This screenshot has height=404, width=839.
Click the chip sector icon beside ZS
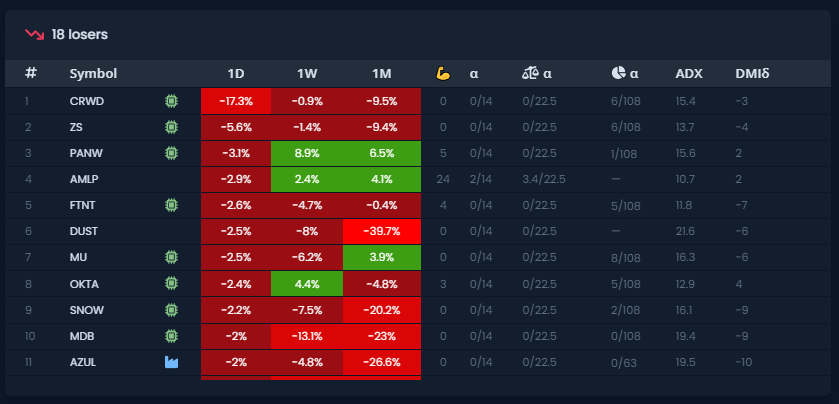tap(171, 127)
